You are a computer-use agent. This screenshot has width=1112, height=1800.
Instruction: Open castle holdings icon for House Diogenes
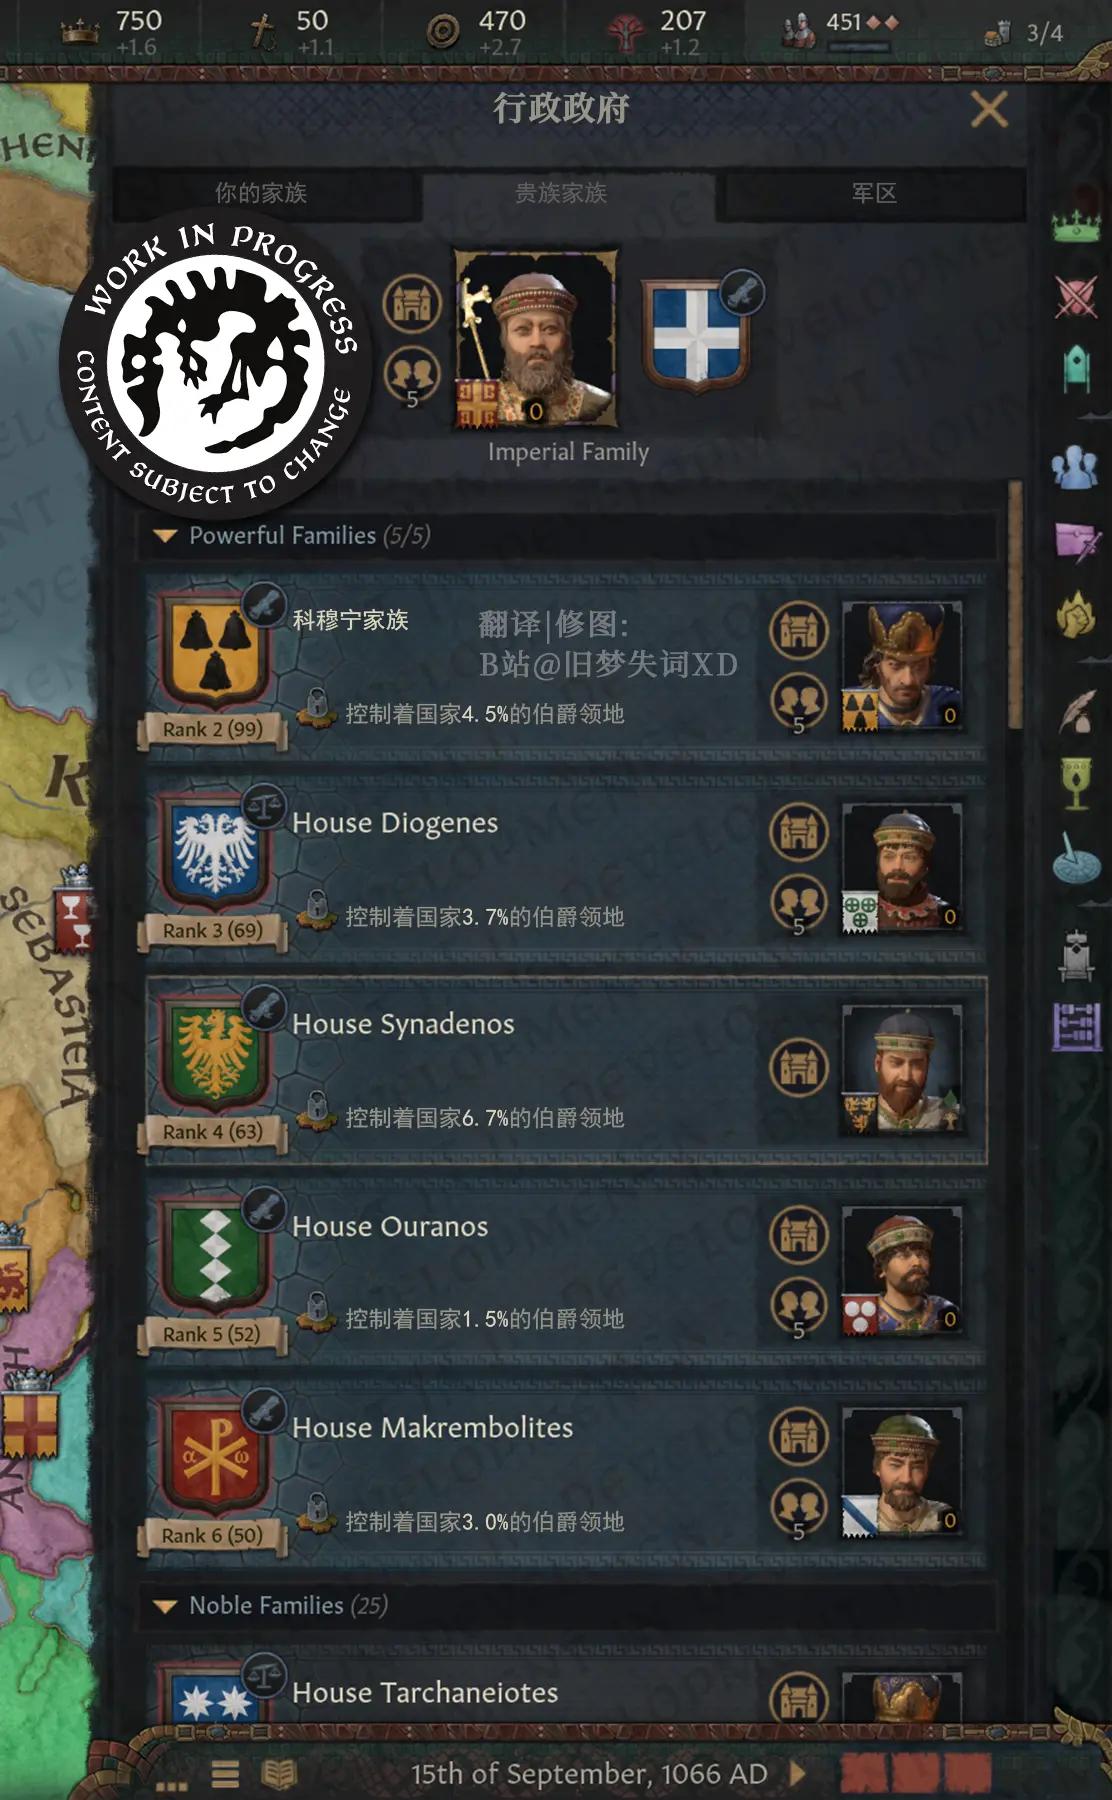(x=799, y=831)
